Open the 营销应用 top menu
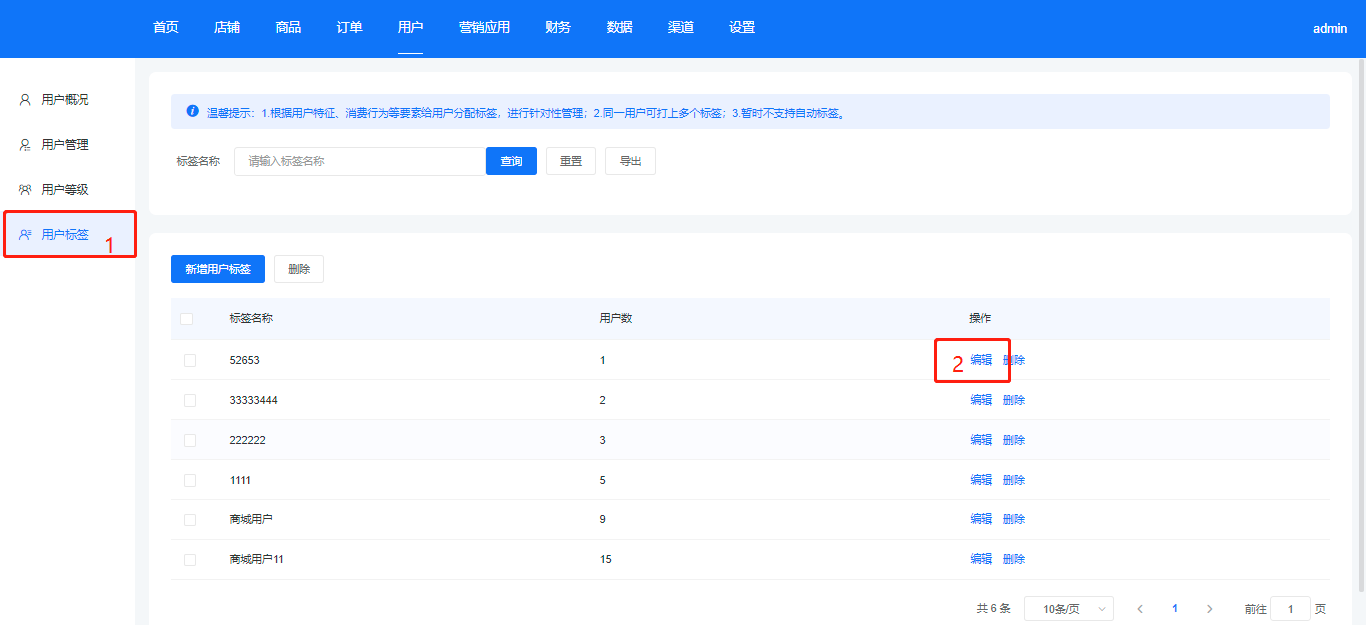 click(484, 28)
